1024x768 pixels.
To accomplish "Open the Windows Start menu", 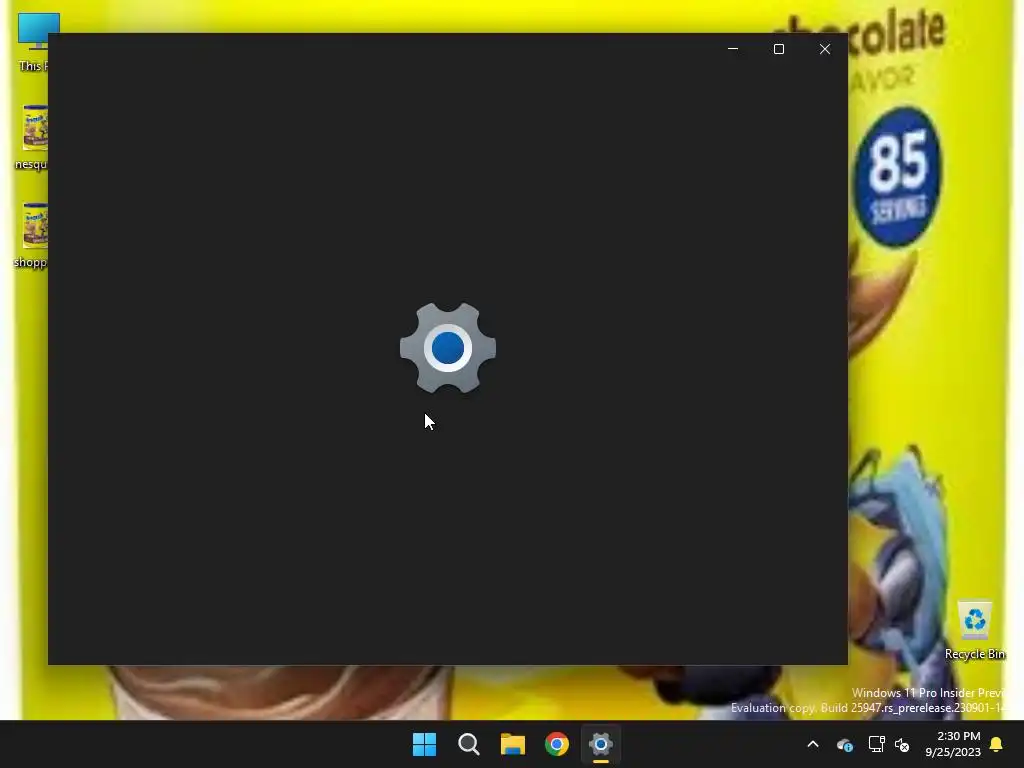I will tap(424, 744).
